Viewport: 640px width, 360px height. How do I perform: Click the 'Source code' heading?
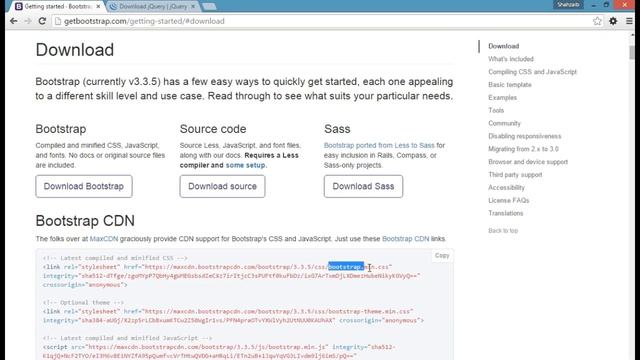pos(213,129)
